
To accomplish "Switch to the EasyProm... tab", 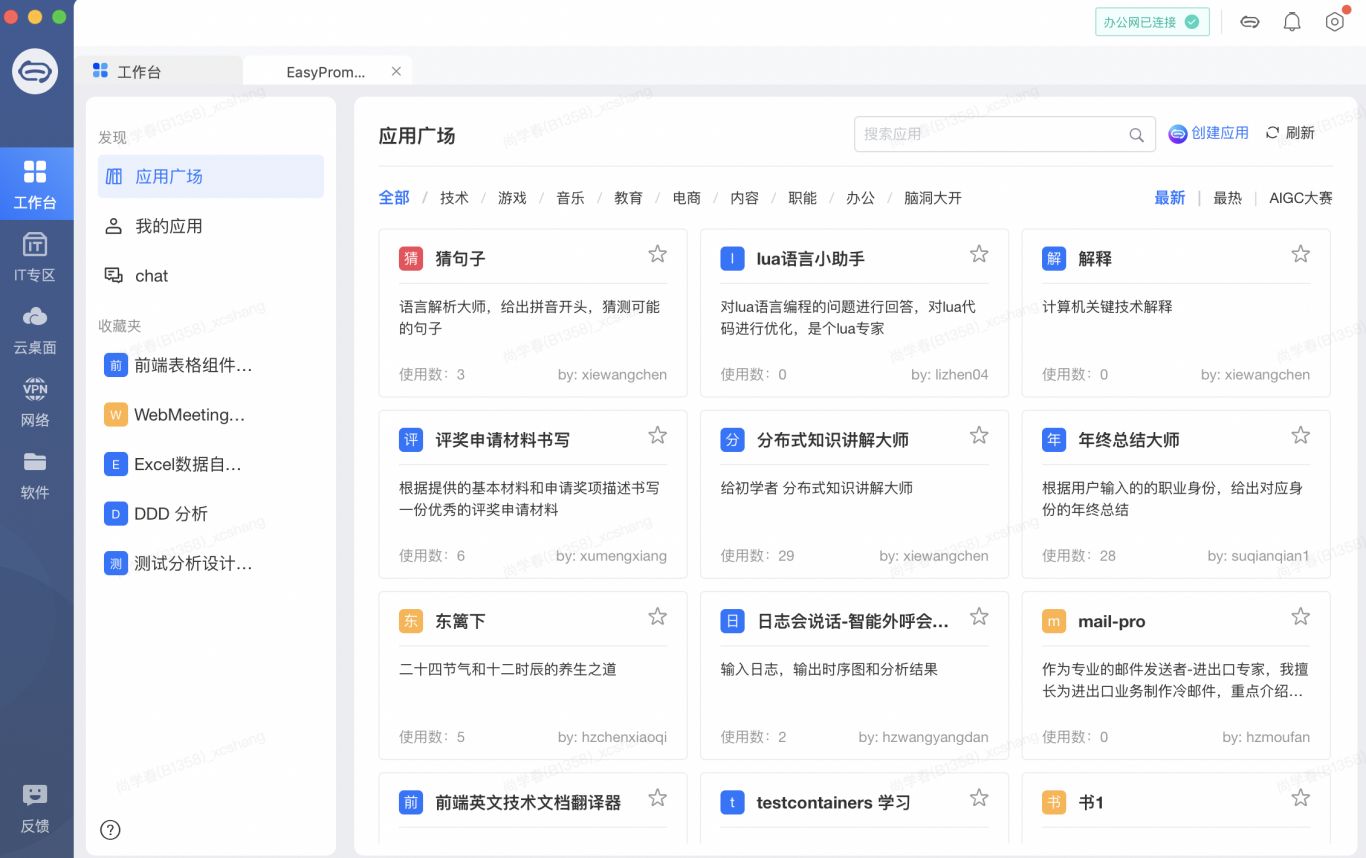I will point(326,72).
